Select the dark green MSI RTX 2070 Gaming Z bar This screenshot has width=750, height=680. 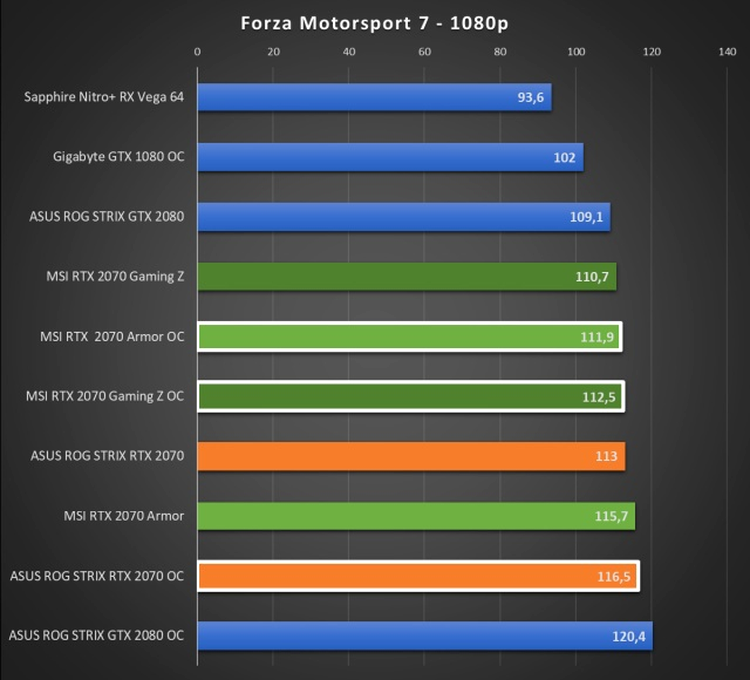tap(407, 276)
